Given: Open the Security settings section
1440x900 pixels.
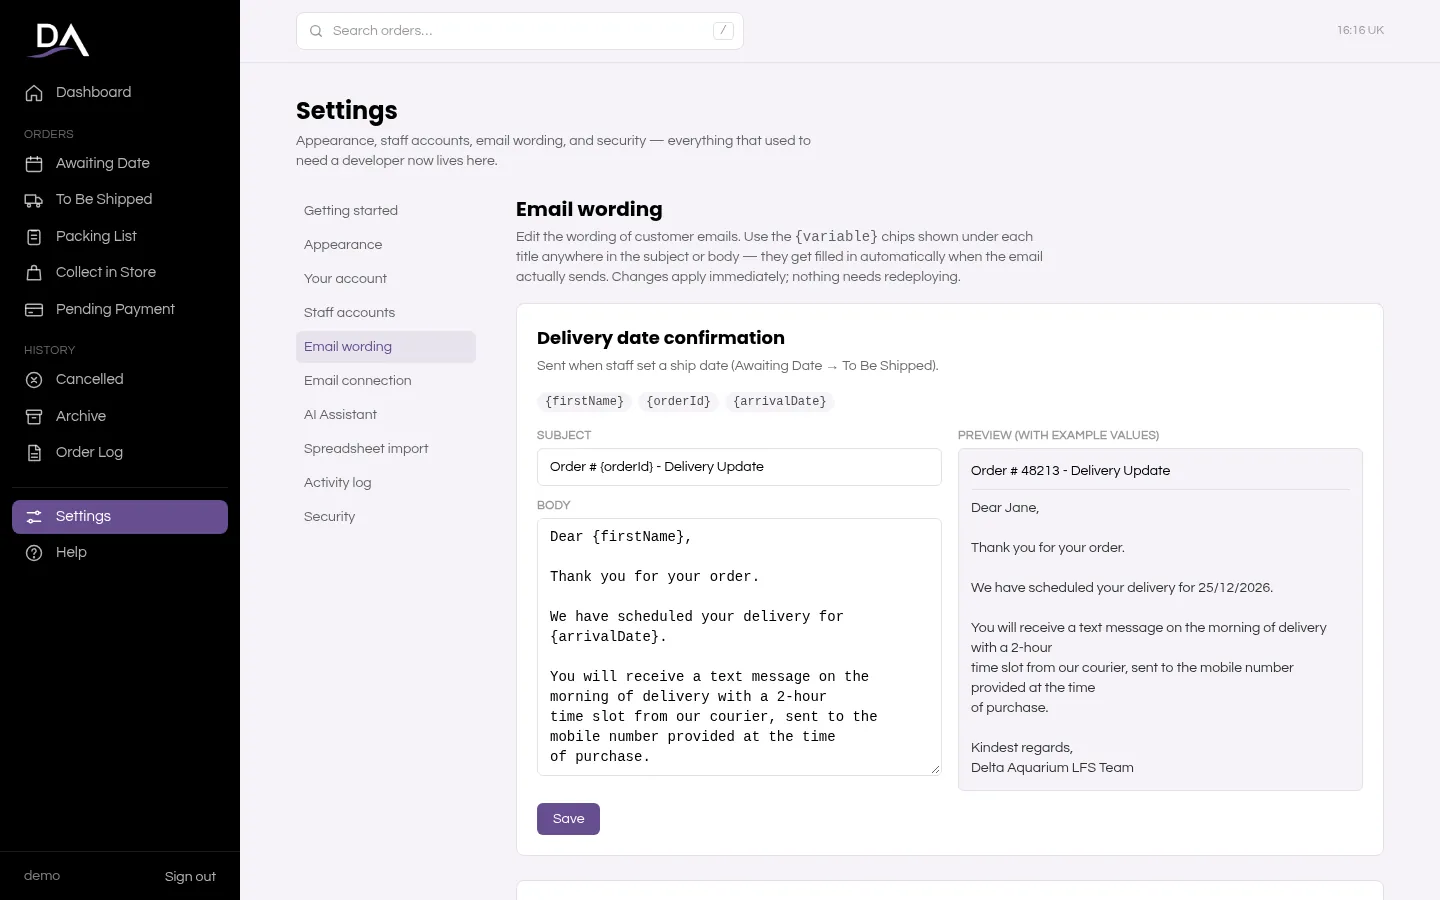Looking at the screenshot, I should click(x=386, y=517).
